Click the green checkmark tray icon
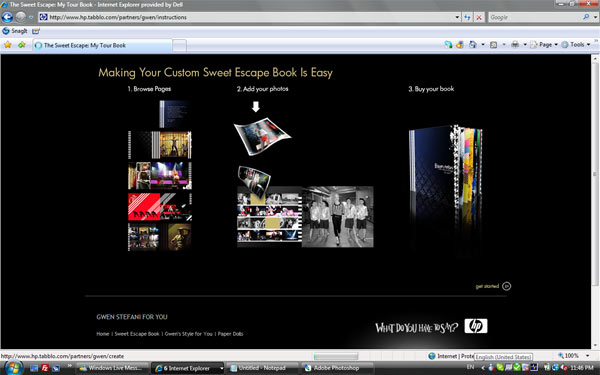The width and height of the screenshot is (600, 375). 517,367
